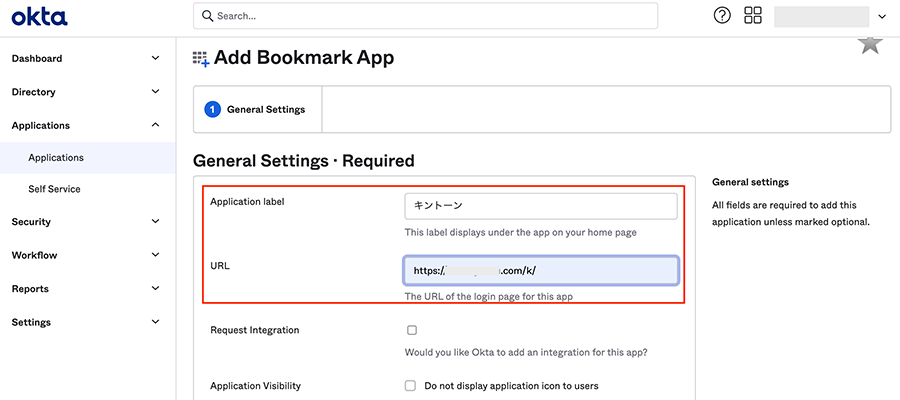Click the search magnifier icon

(x=207, y=16)
